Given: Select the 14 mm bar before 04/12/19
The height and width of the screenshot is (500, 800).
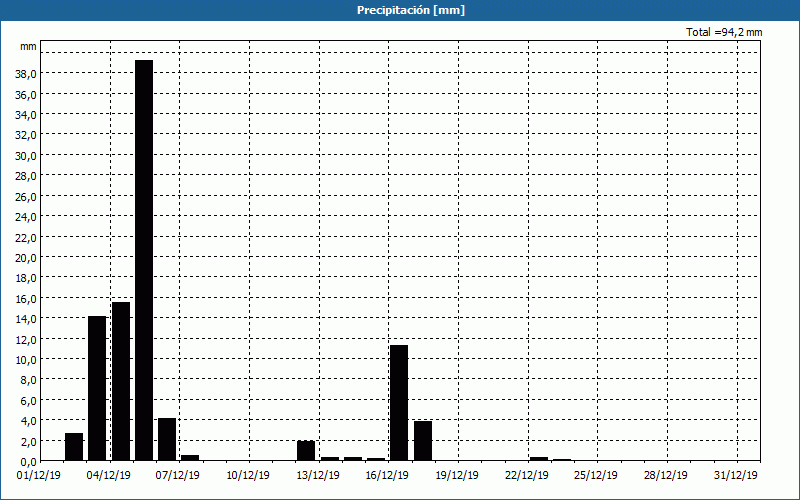Looking at the screenshot, I should click(x=97, y=388).
